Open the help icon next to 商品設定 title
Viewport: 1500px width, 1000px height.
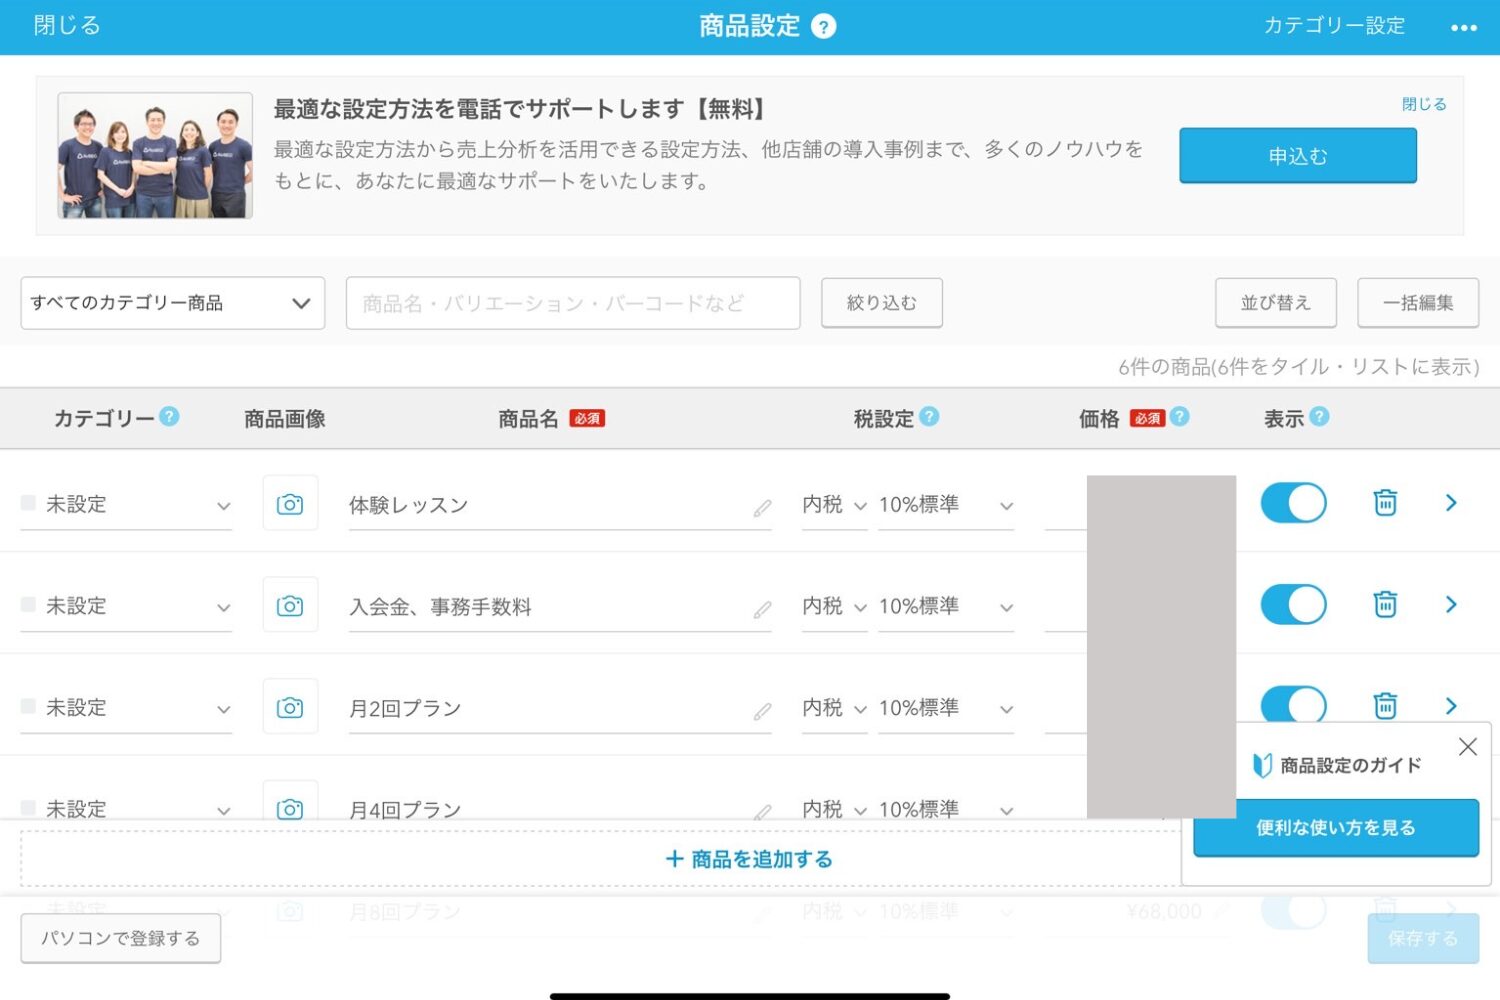[x=822, y=26]
